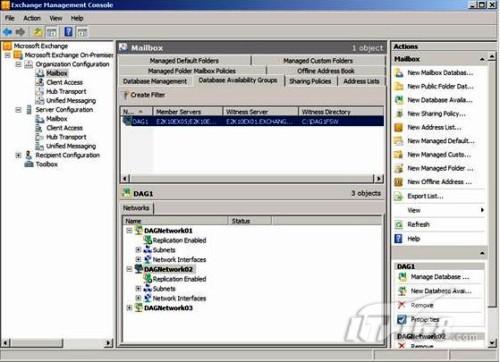Expand DAGNetwork03 node

pos(129,308)
